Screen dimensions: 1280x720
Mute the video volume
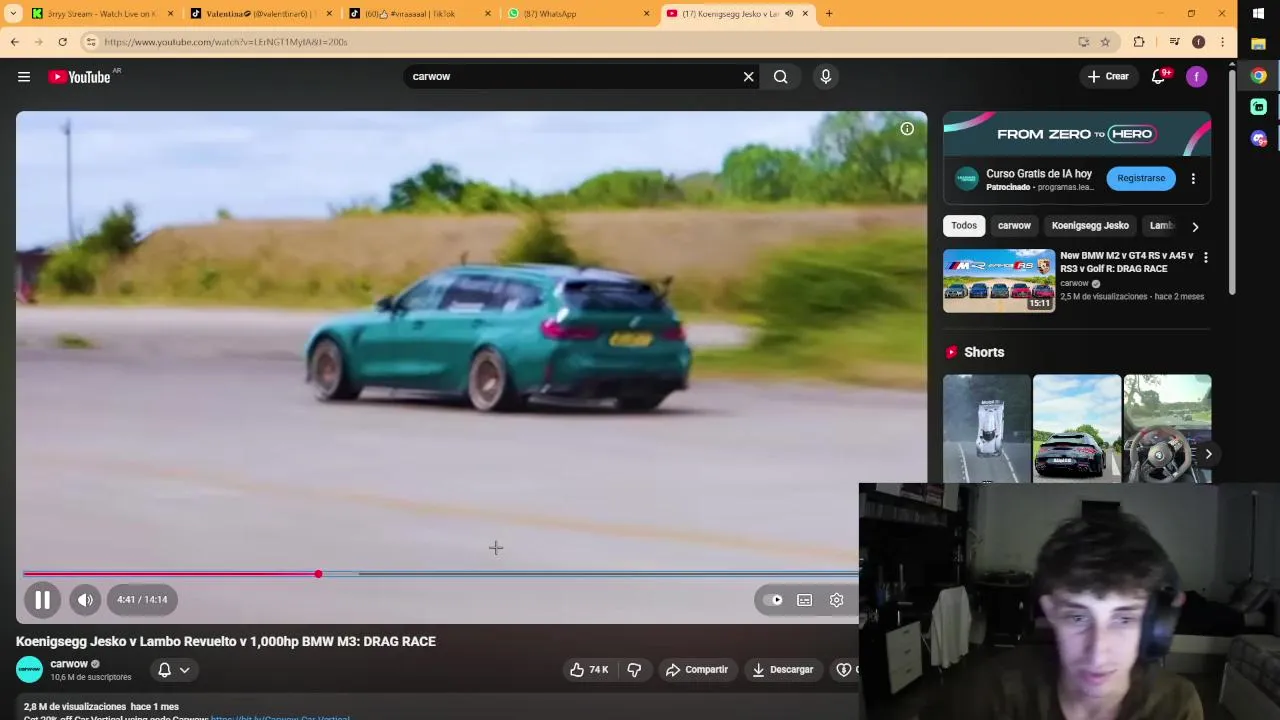(85, 600)
